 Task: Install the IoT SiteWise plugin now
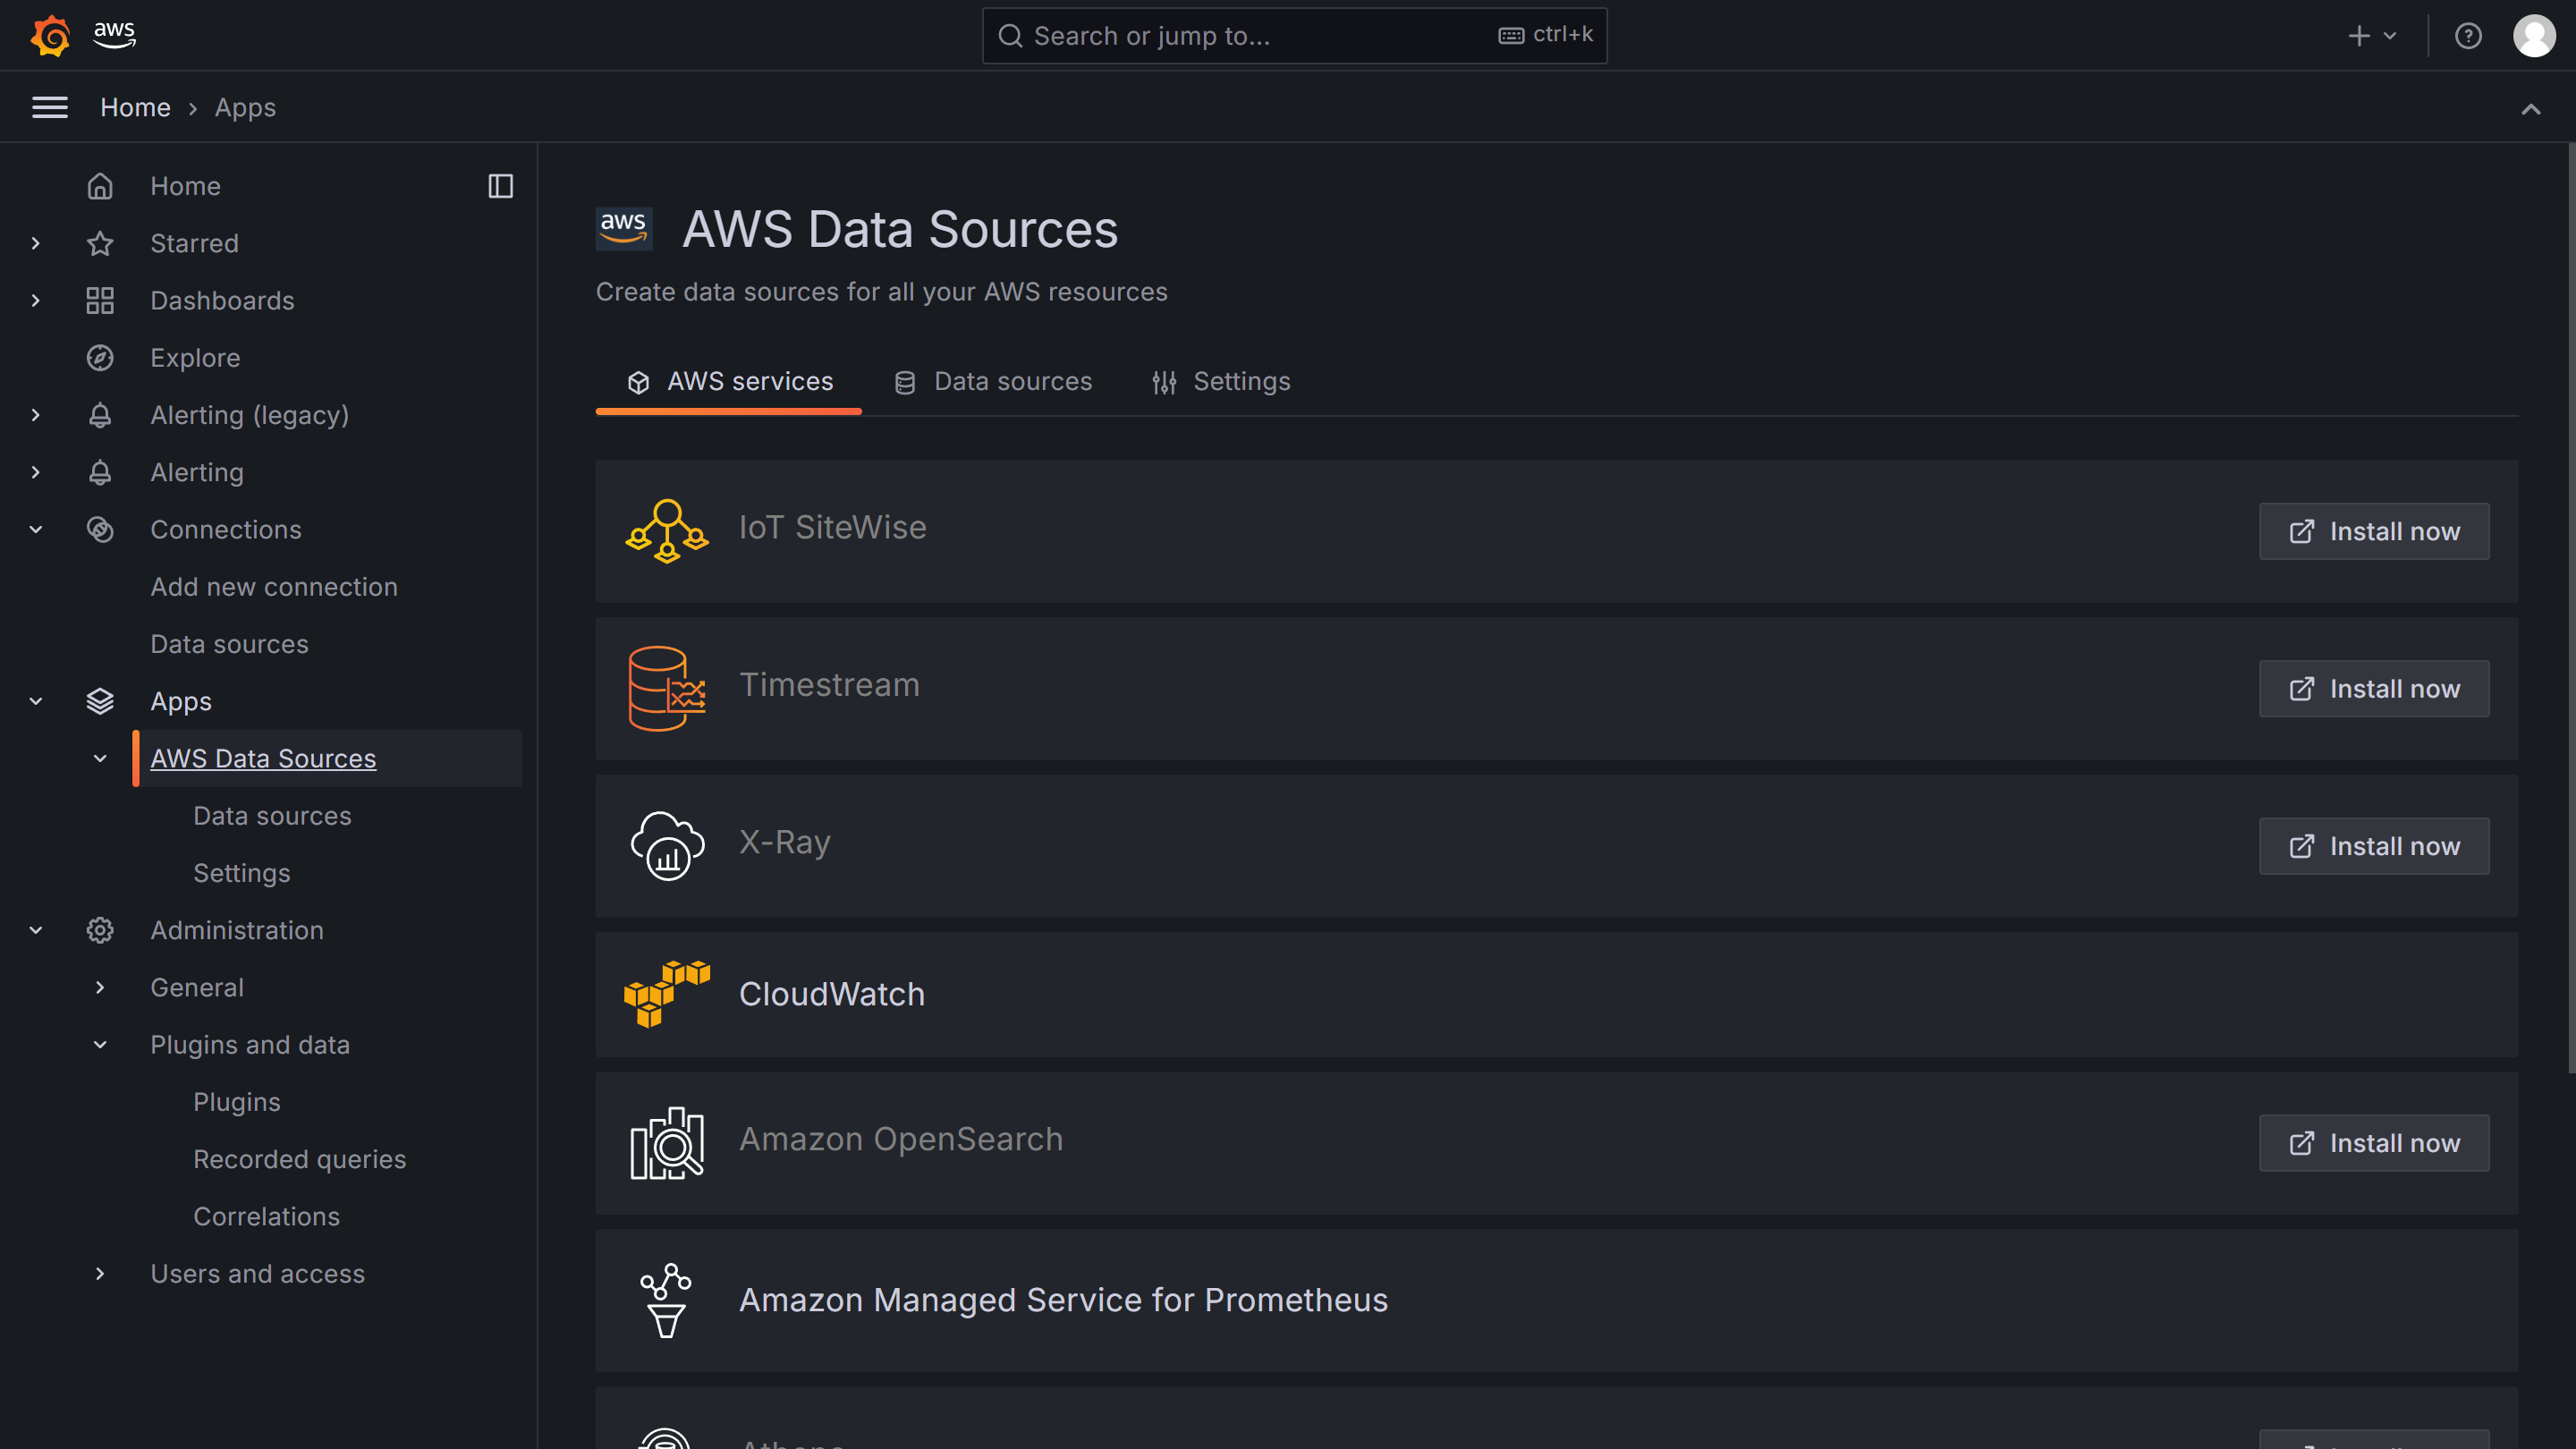[x=2374, y=531]
